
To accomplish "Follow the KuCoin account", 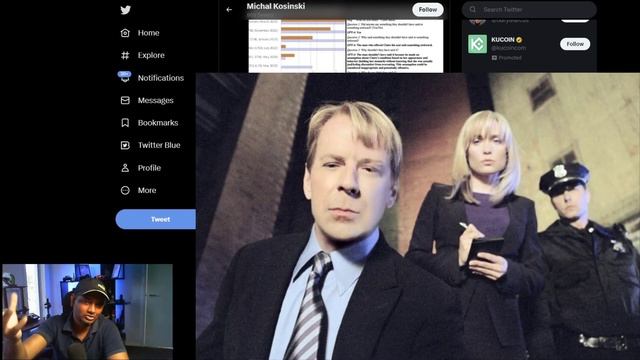I will point(575,44).
